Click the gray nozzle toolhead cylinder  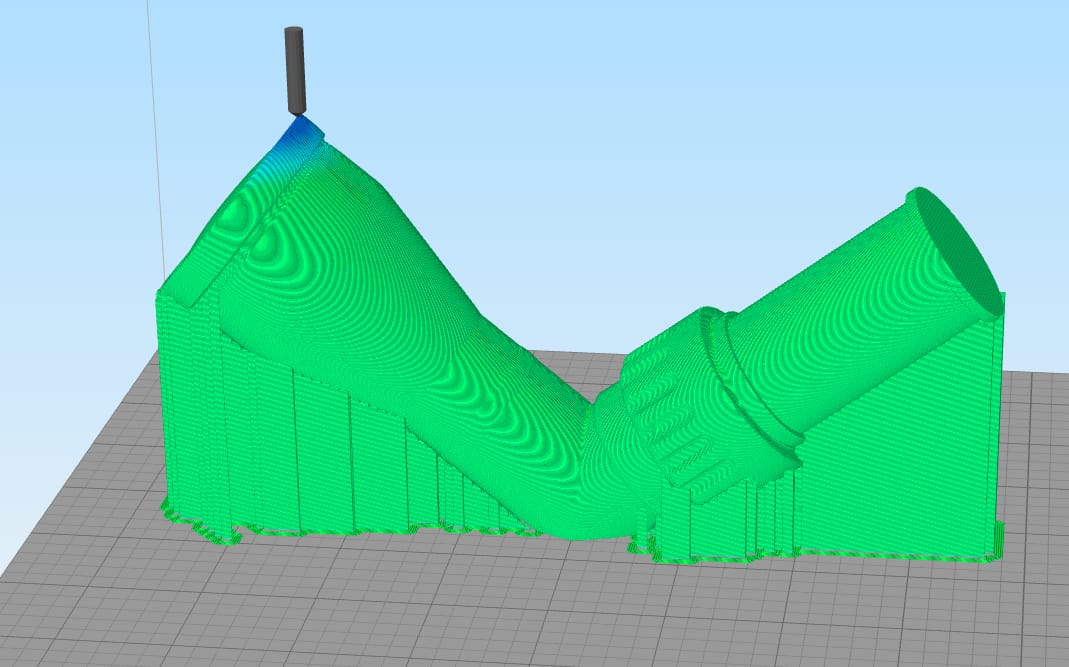click(295, 70)
